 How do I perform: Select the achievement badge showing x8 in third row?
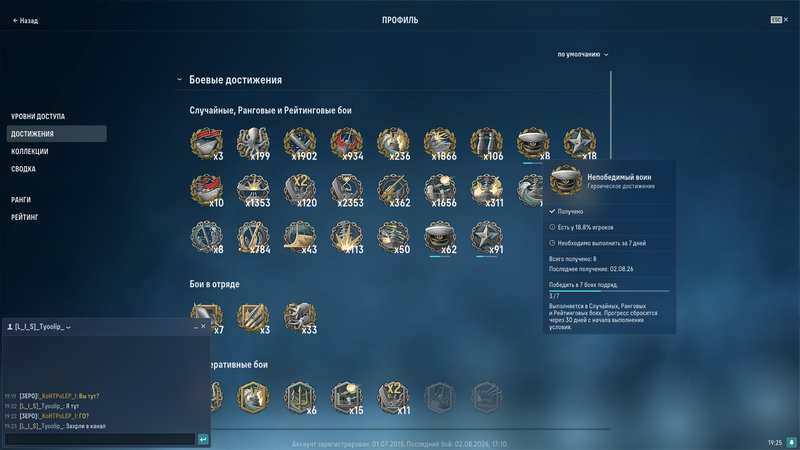coord(207,237)
